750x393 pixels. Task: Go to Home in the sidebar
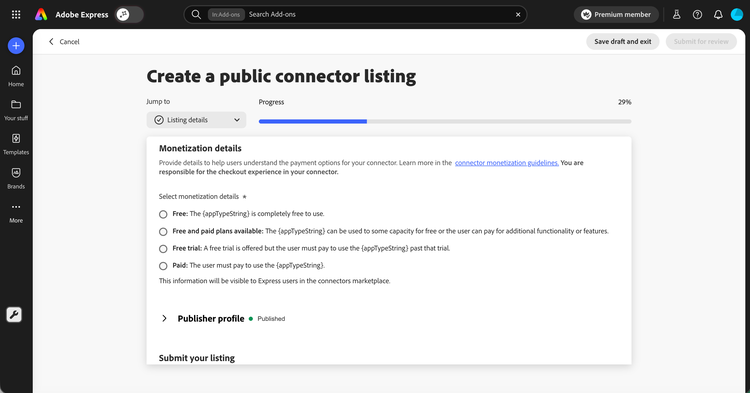[16, 76]
